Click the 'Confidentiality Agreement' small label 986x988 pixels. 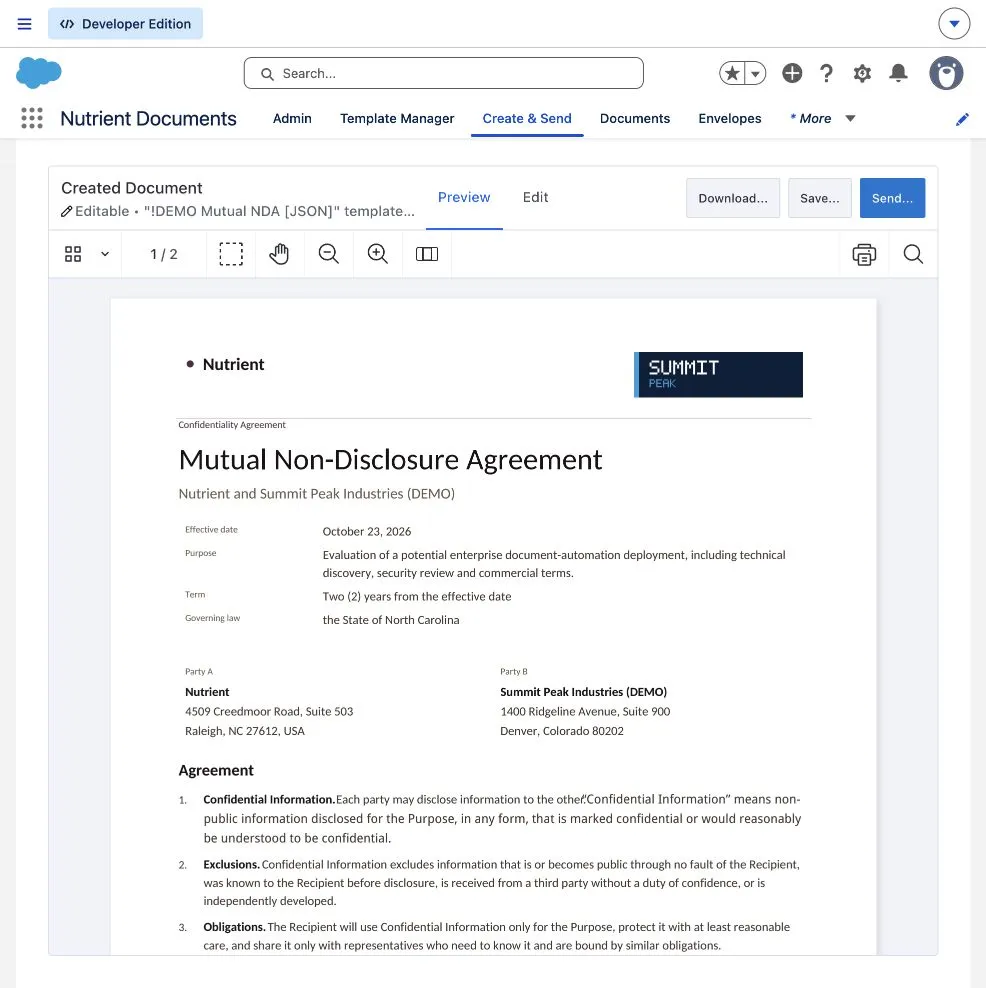tap(232, 425)
